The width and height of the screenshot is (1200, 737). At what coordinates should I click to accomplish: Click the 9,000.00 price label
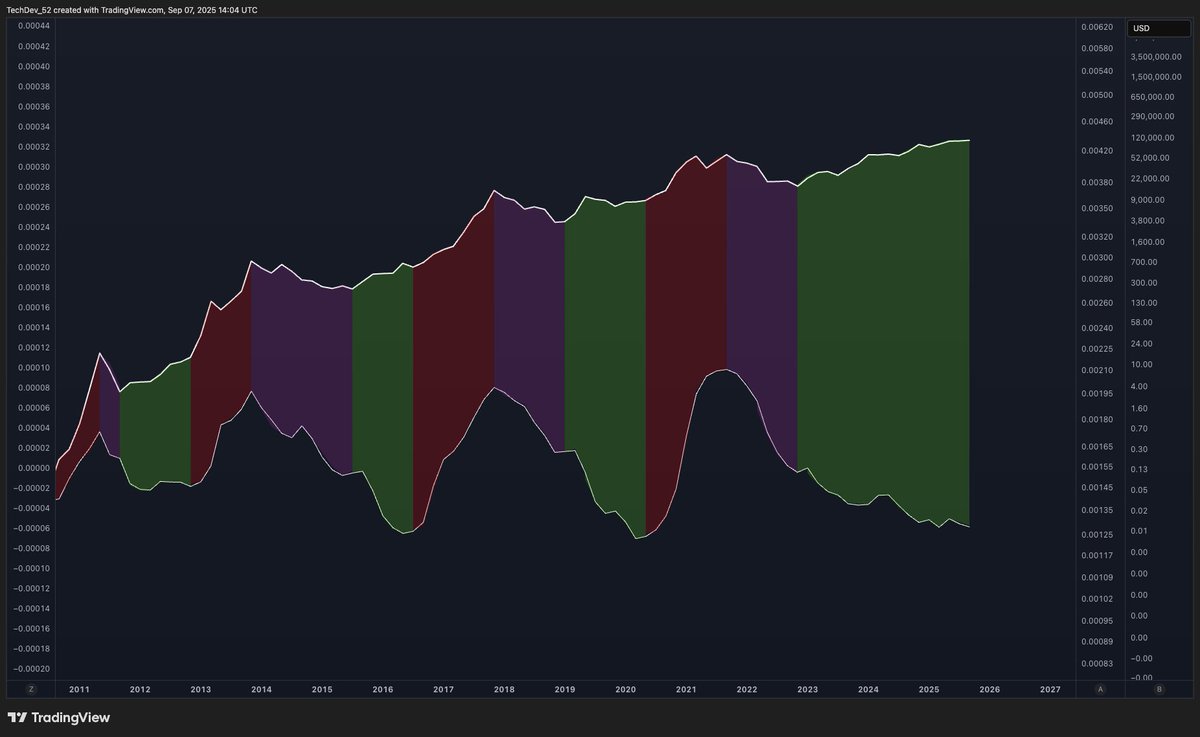click(1149, 200)
